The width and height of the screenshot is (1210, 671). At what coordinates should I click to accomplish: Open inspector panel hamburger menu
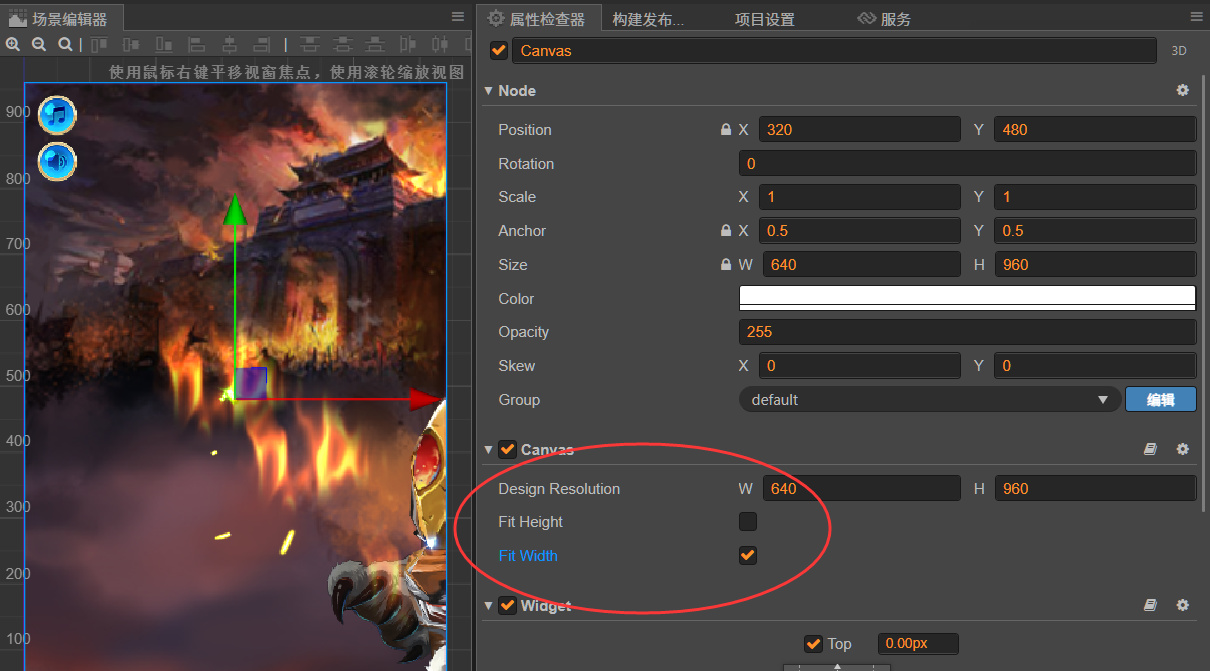pyautogui.click(x=1196, y=17)
